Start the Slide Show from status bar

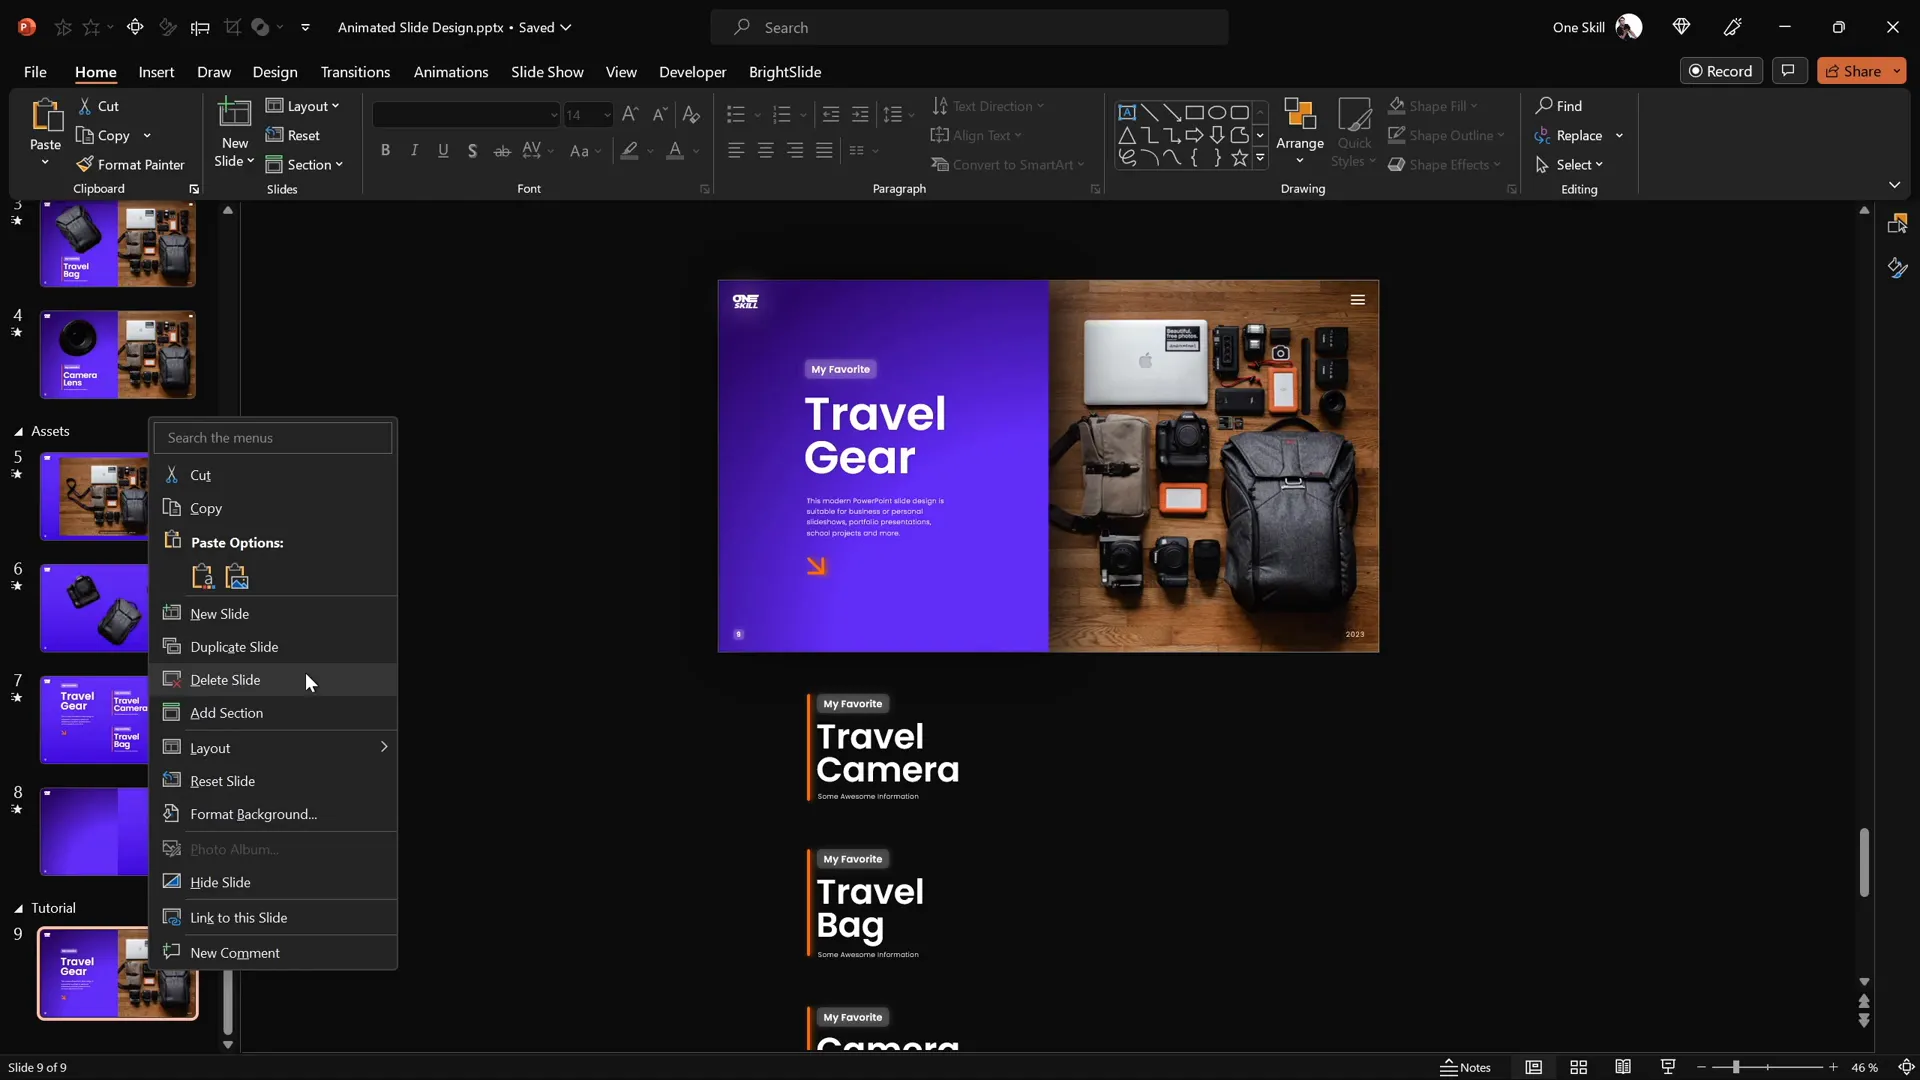coord(1667,1067)
